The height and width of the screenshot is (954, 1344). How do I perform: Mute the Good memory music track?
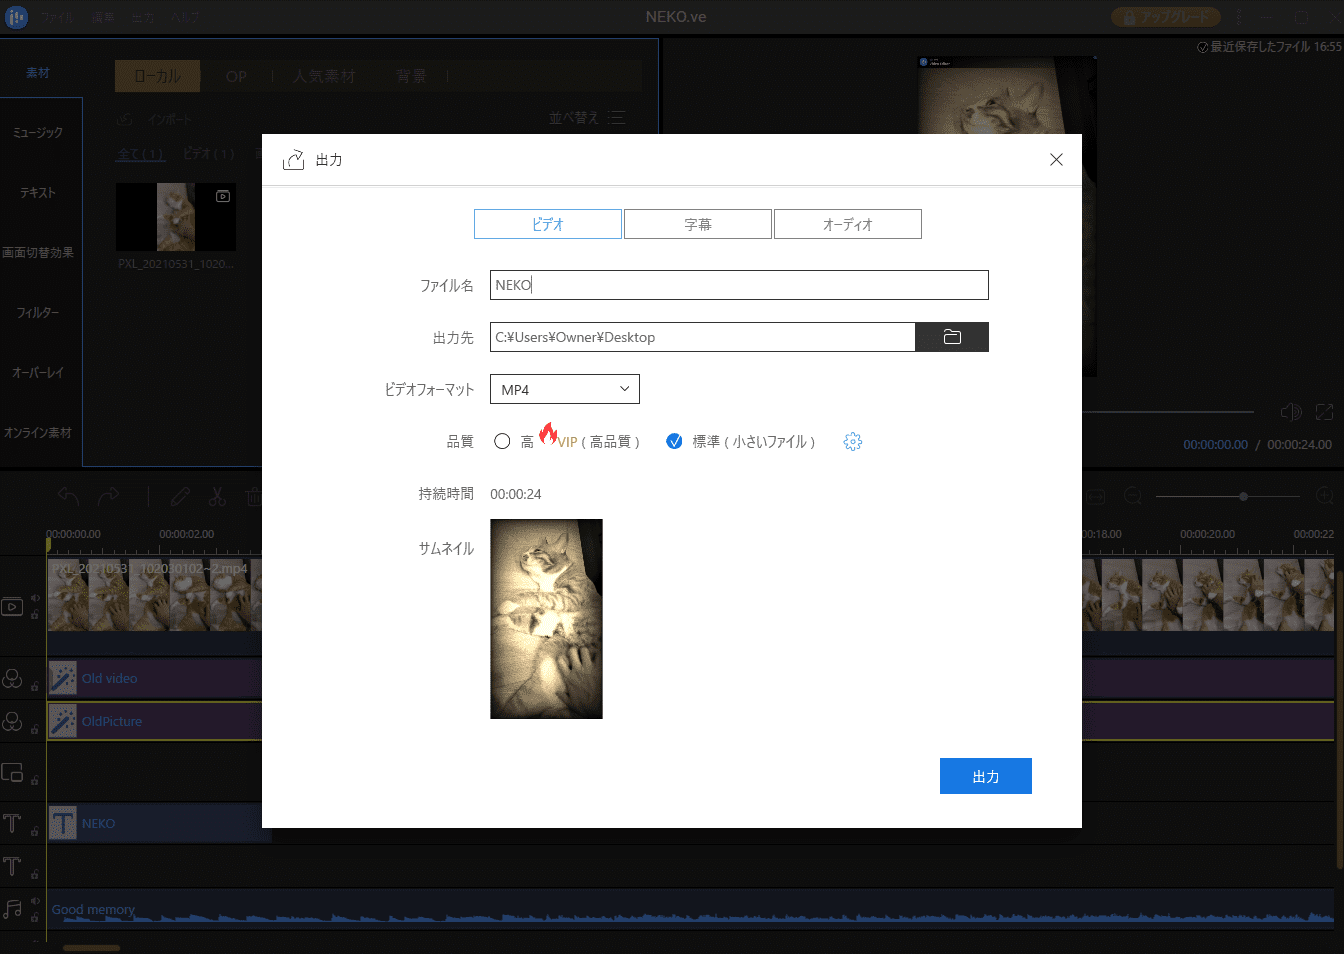(x=35, y=901)
